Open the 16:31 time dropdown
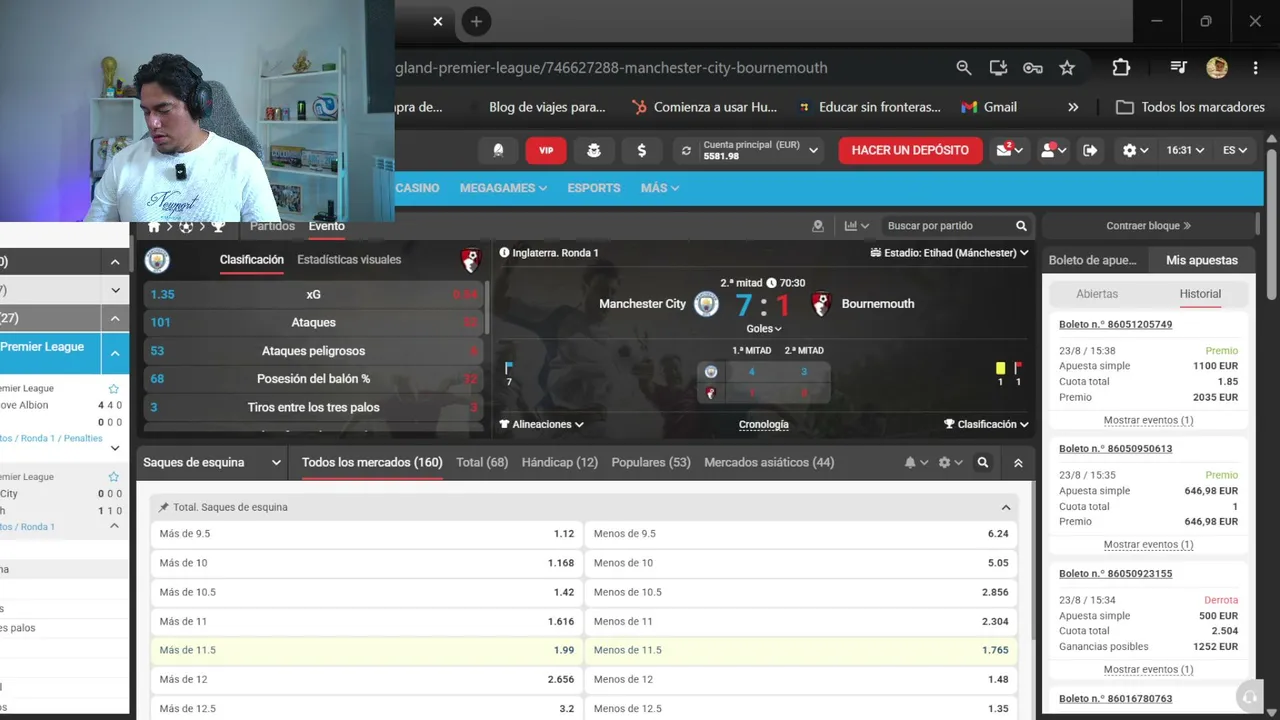 pyautogui.click(x=1185, y=150)
